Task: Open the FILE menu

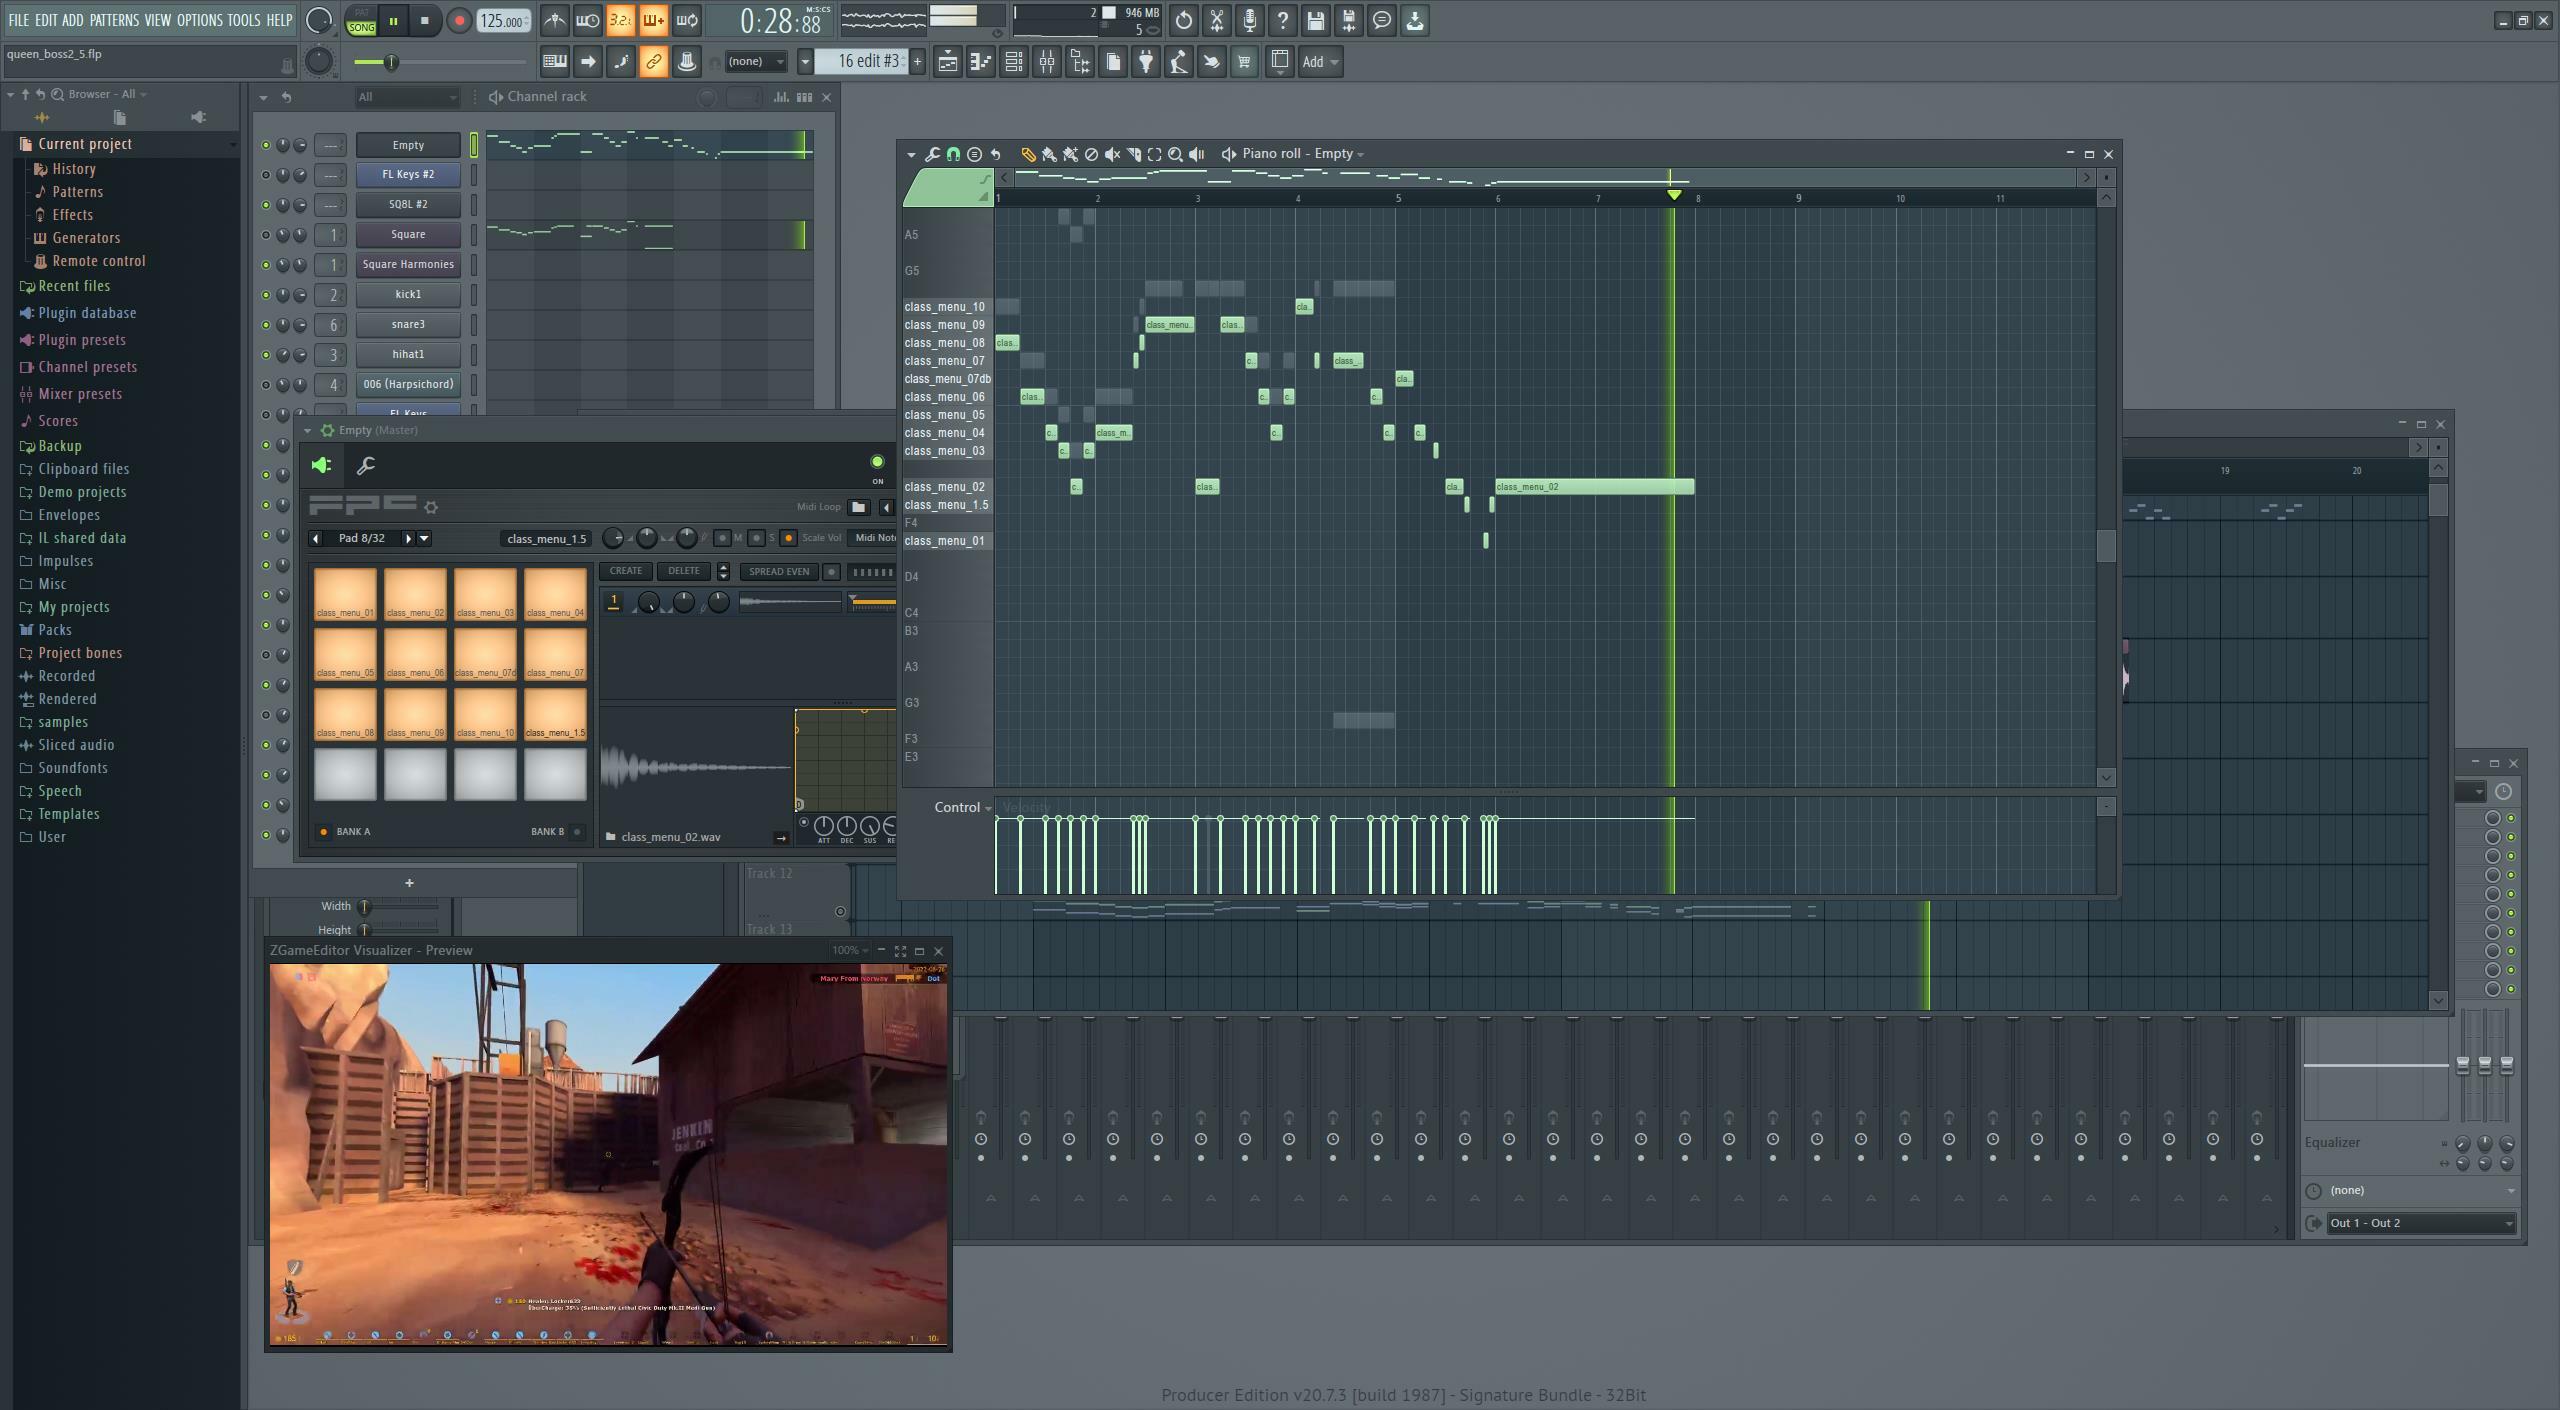Action: pos(19,20)
